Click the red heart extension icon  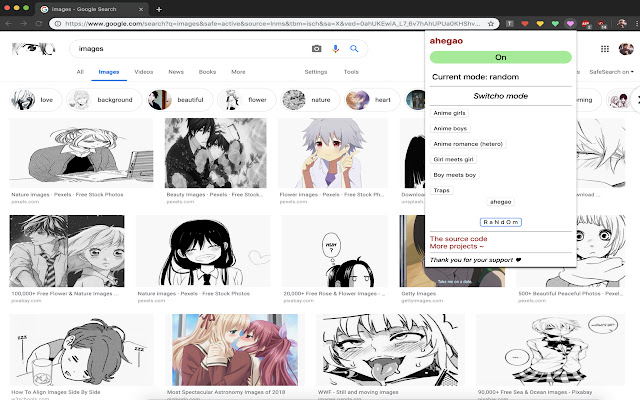(525, 24)
